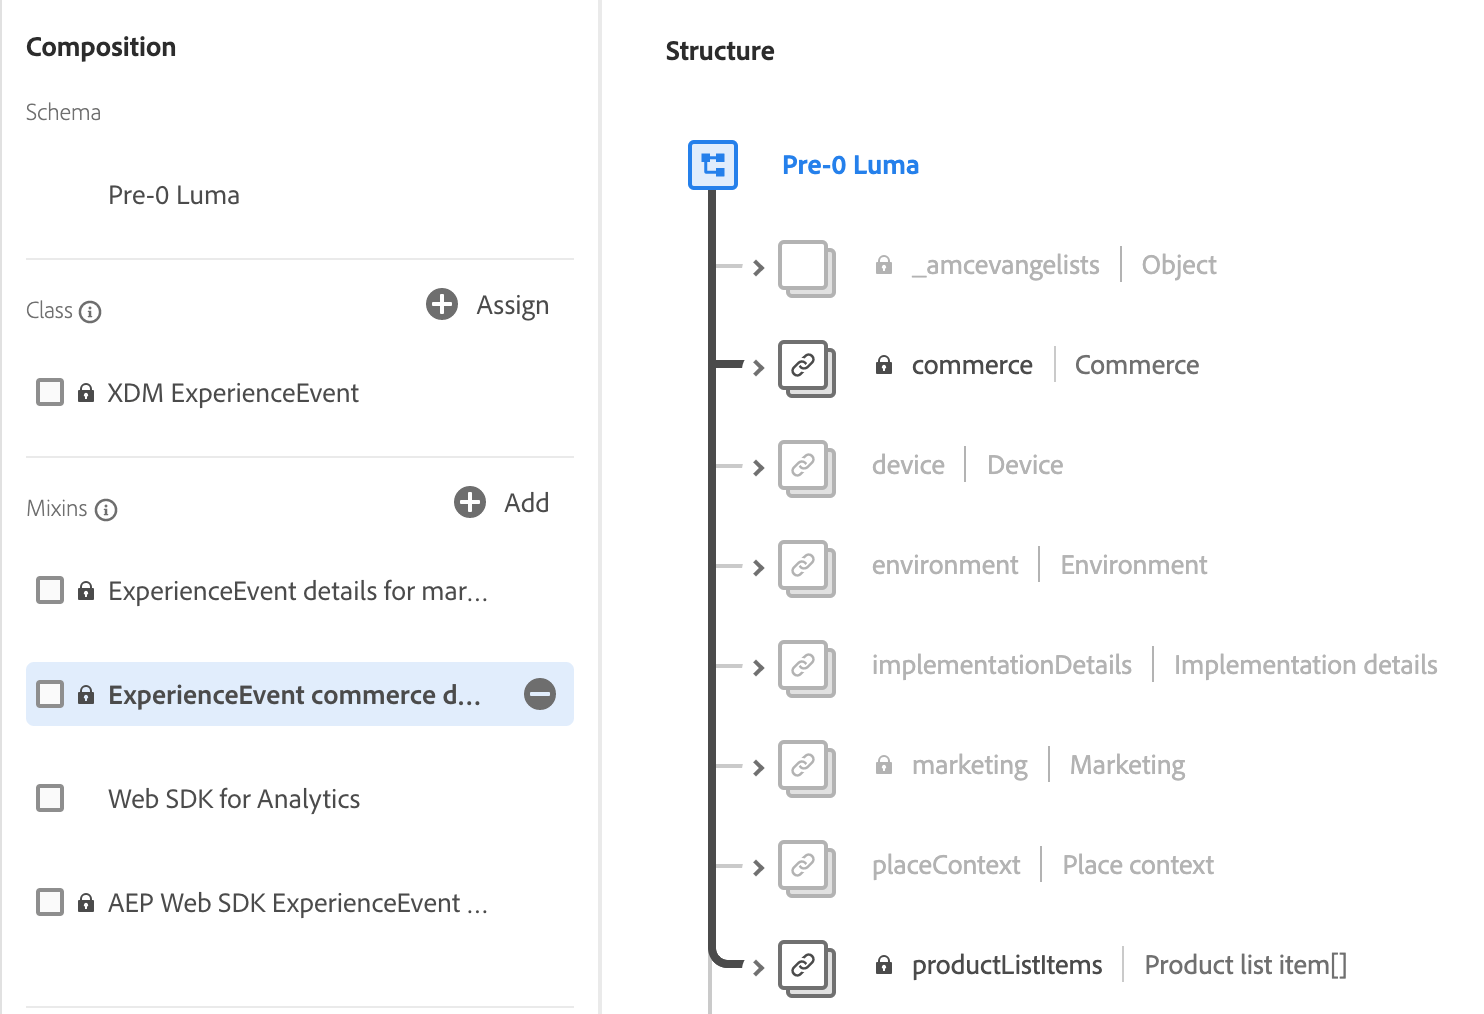
Task: Check the XDM ExperienceEvent checkbox
Action: [49, 392]
